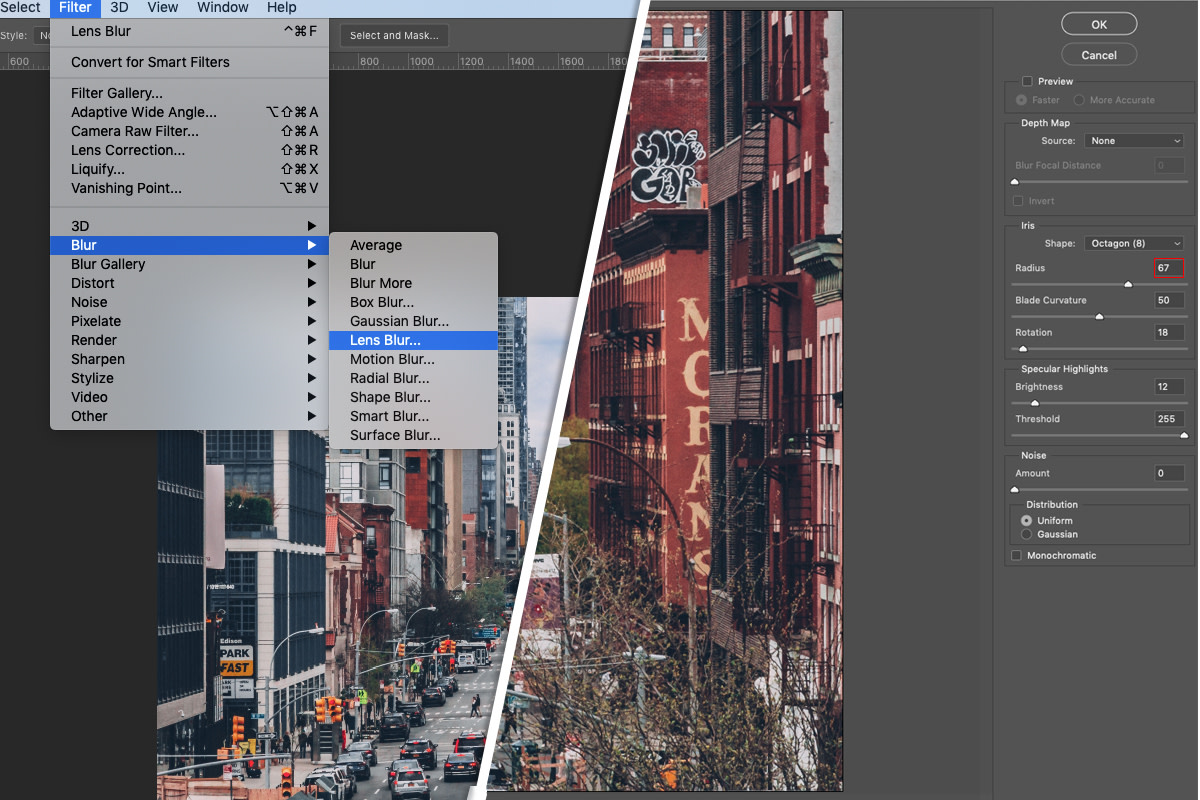Screen dimensions: 1200x800
Task: Choose Shape Blur filter
Action: point(413,397)
